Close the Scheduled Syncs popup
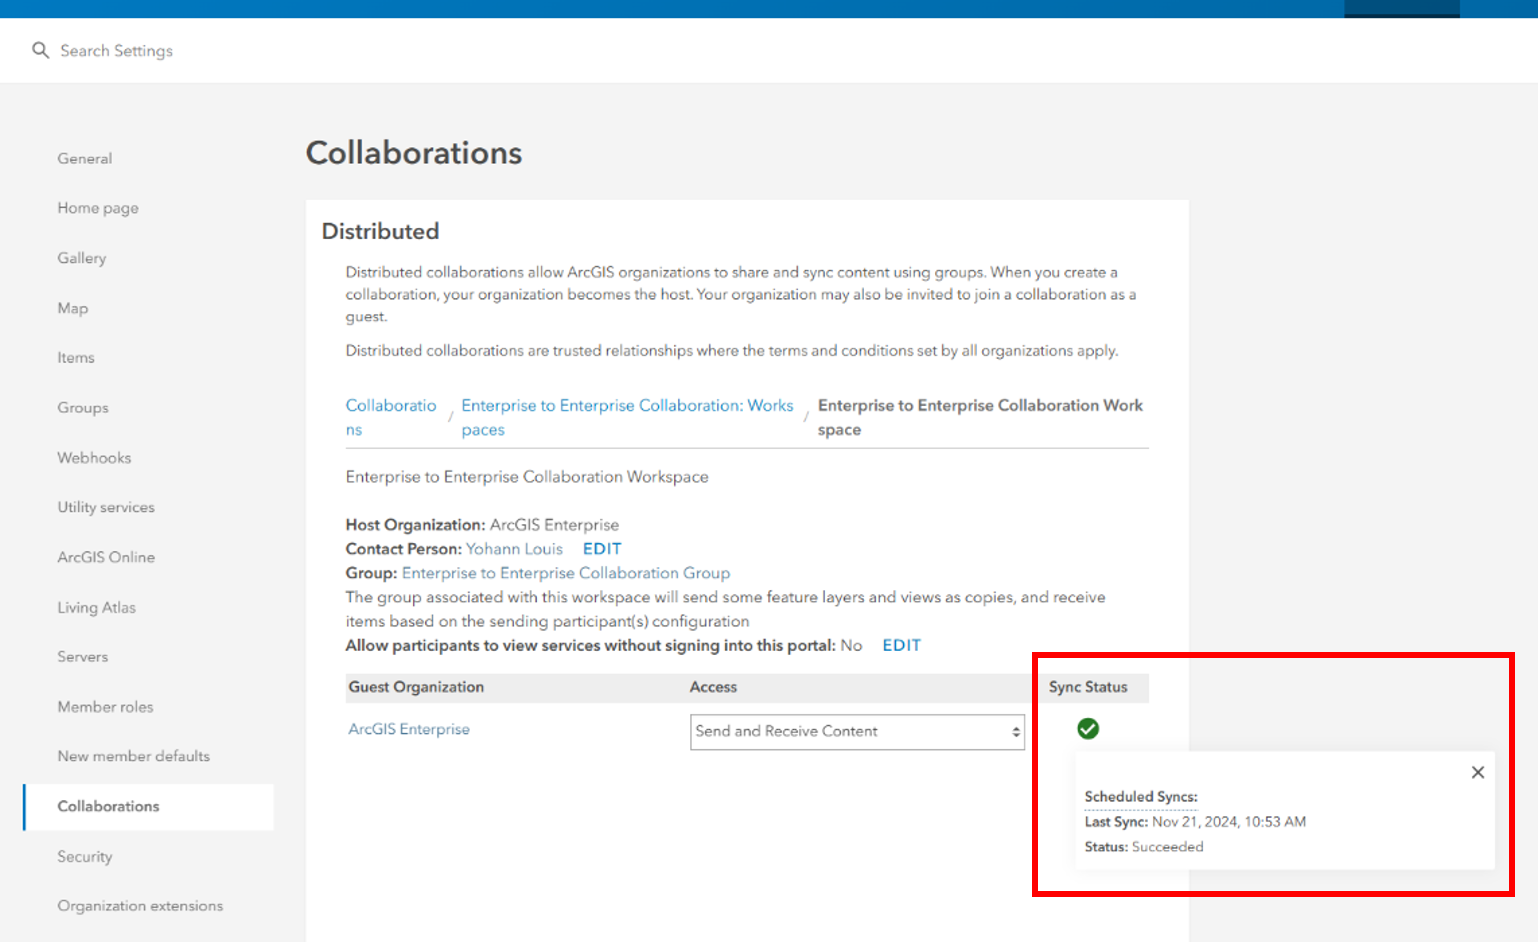The width and height of the screenshot is (1538, 942). [x=1478, y=772]
